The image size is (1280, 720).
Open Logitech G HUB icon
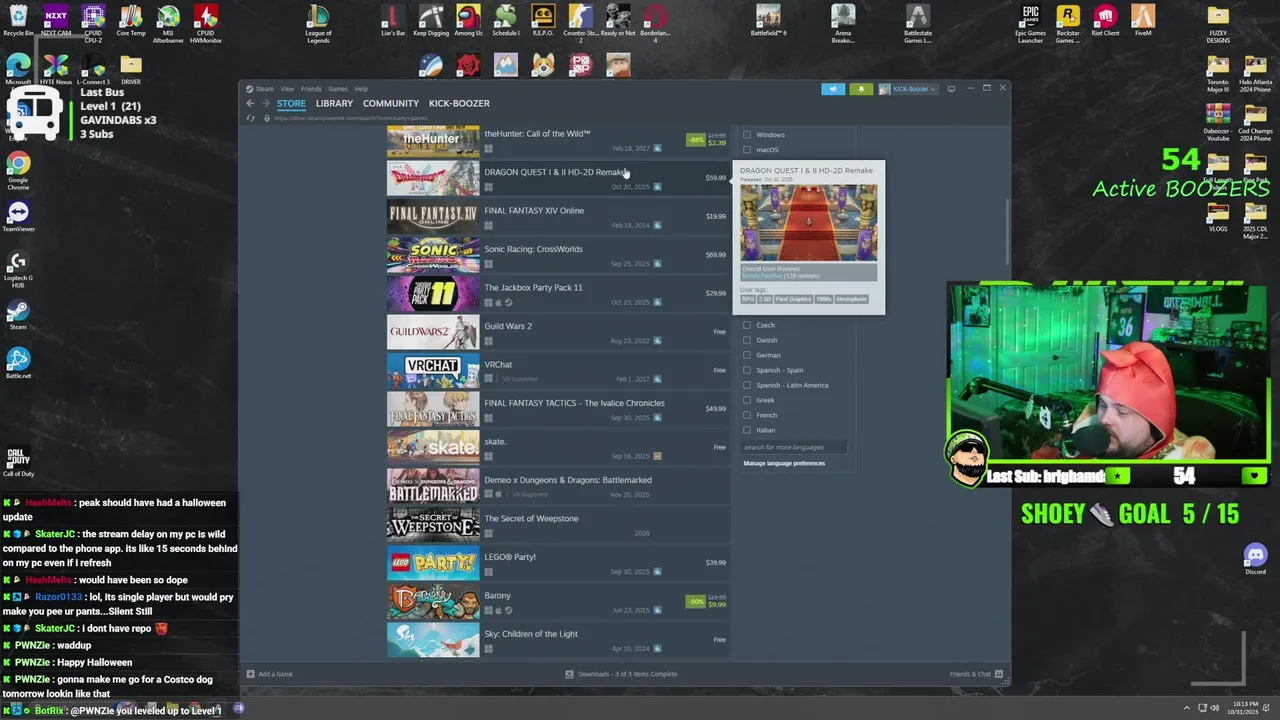point(18,268)
